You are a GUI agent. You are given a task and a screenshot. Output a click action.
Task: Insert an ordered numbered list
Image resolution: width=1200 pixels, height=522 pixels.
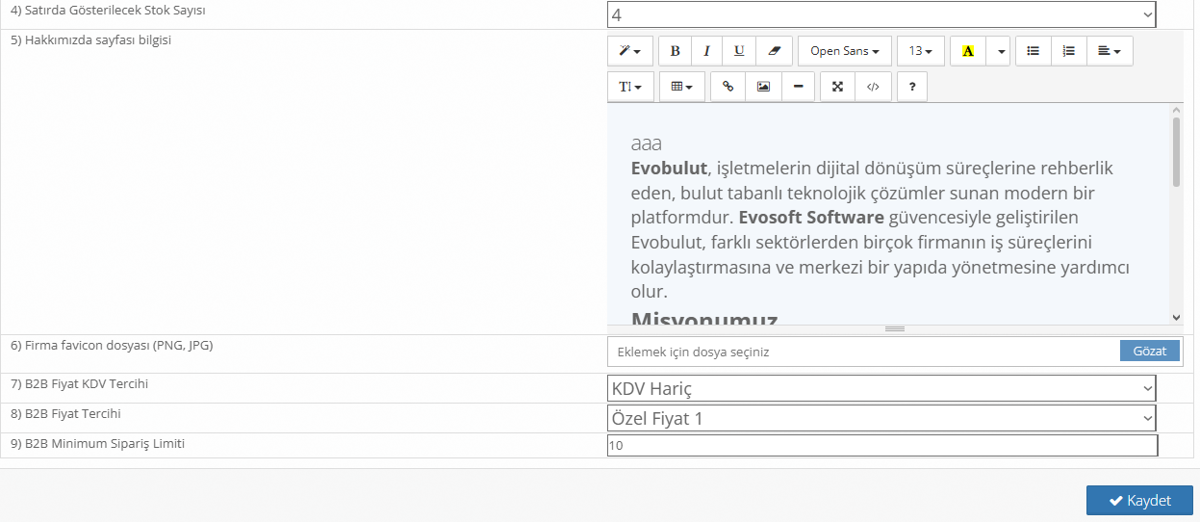pyautogui.click(x=1068, y=51)
